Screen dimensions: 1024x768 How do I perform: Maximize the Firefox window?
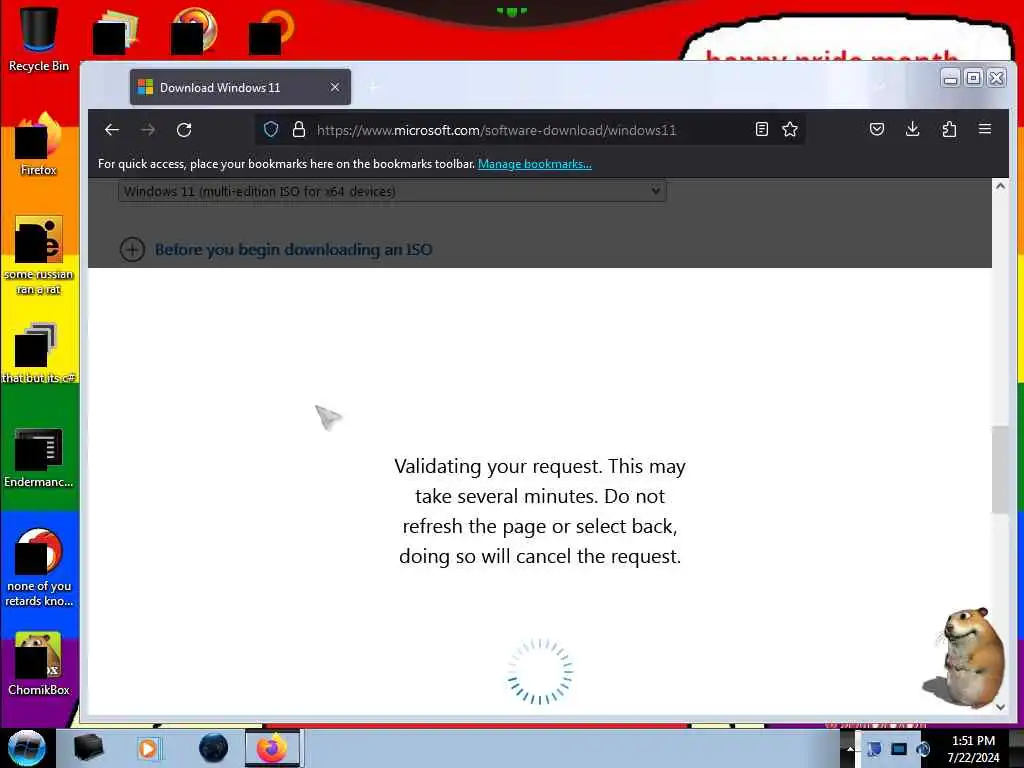tap(973, 78)
